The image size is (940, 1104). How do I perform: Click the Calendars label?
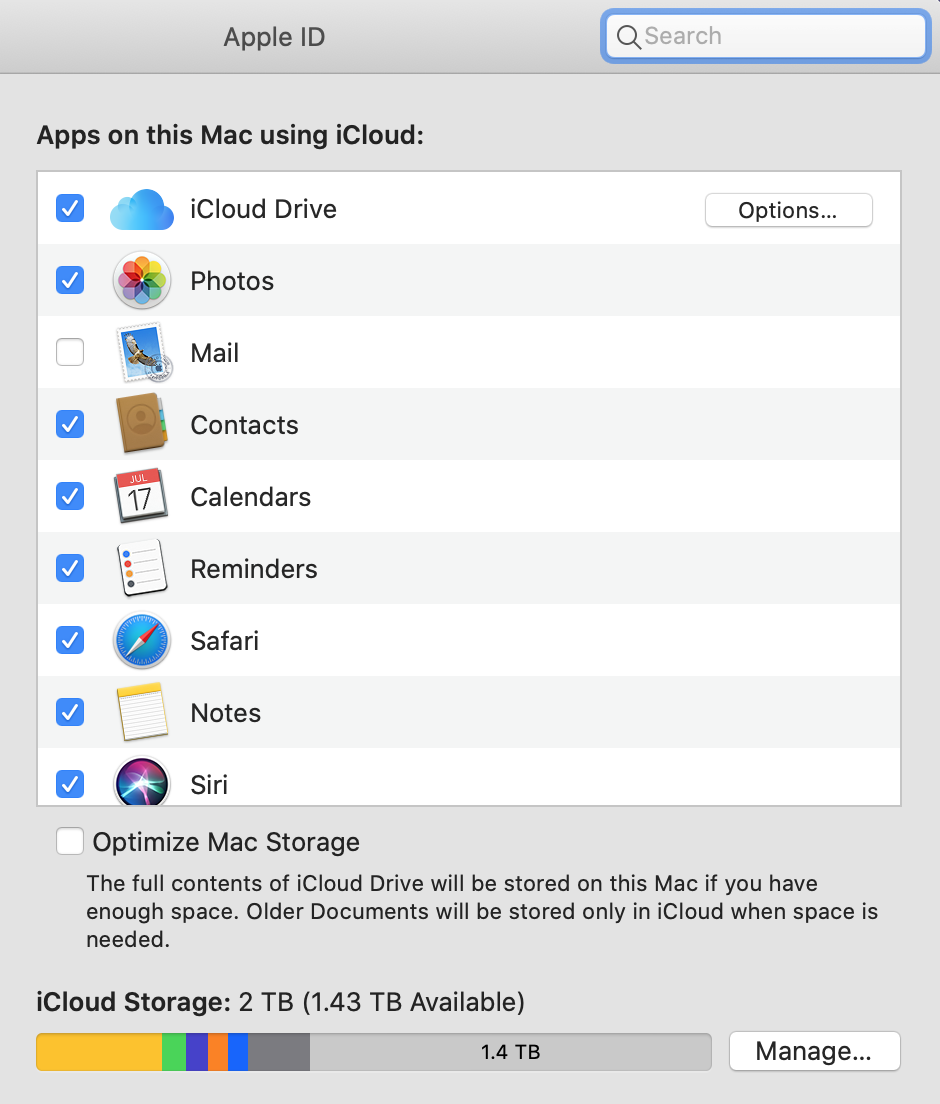pos(251,496)
